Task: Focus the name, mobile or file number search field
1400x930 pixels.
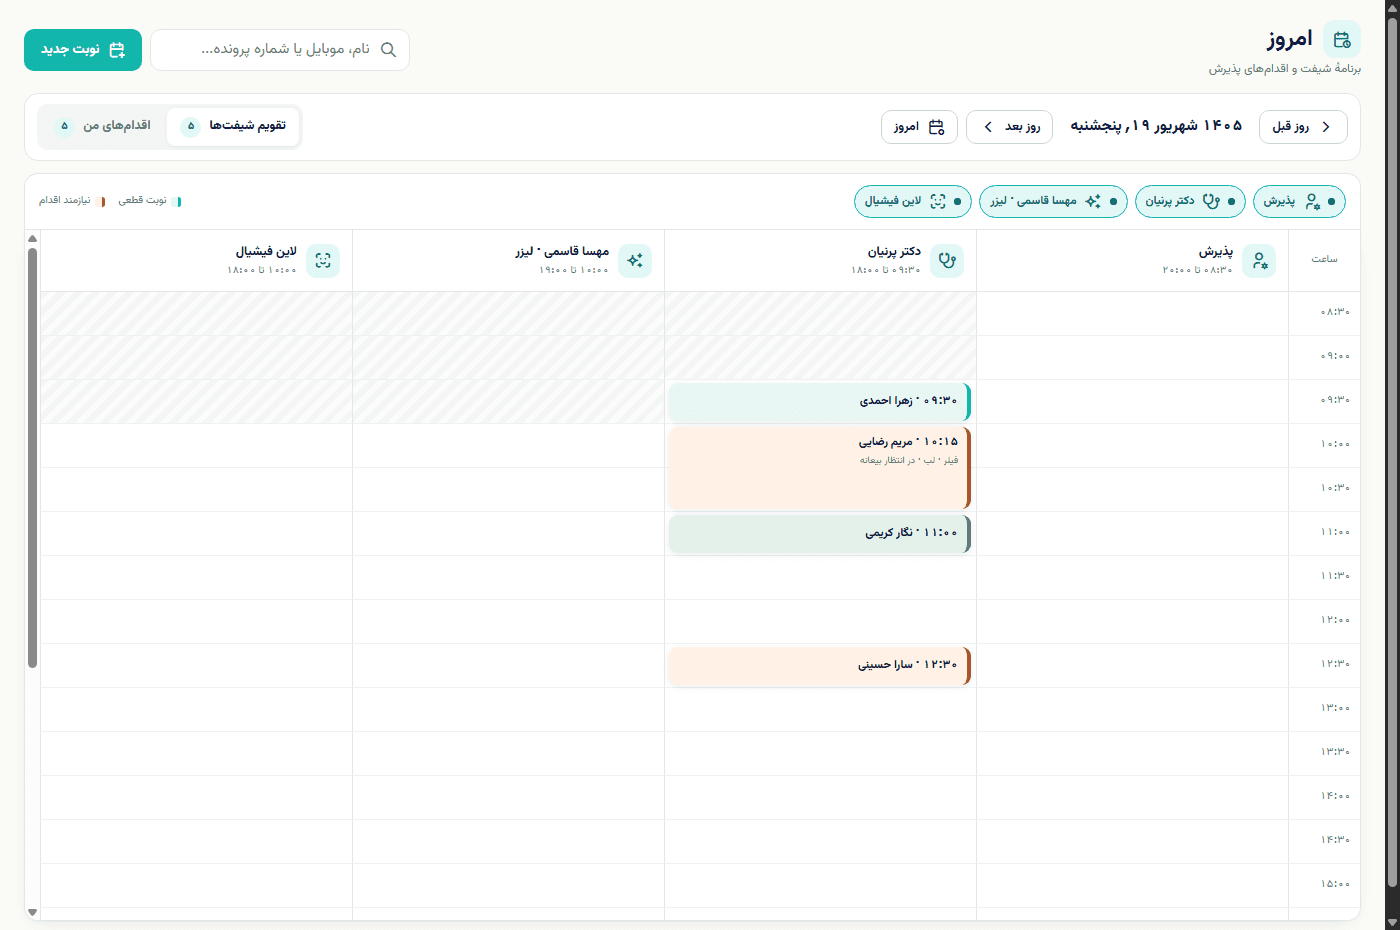Action: [x=280, y=50]
